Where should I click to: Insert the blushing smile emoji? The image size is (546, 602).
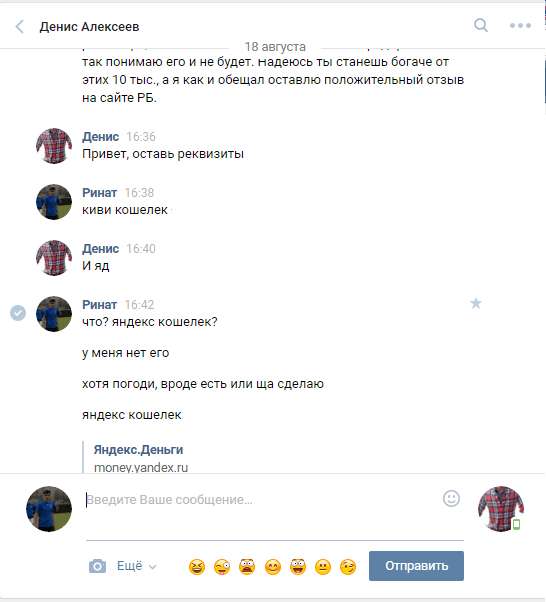pos(273,567)
